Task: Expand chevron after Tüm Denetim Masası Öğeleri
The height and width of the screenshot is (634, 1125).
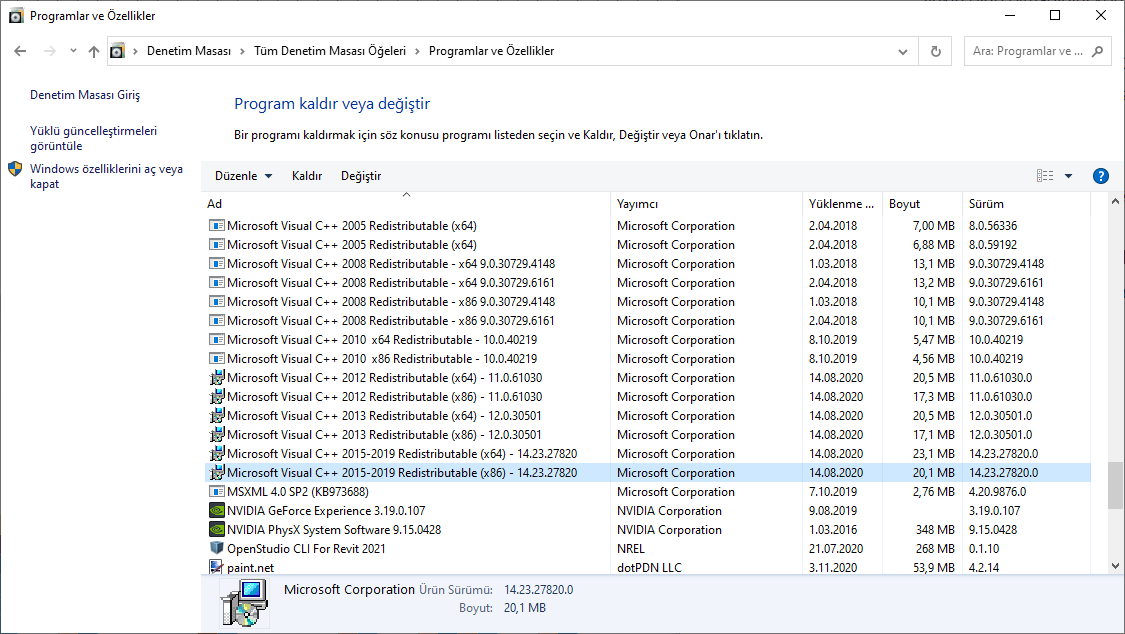Action: [417, 51]
